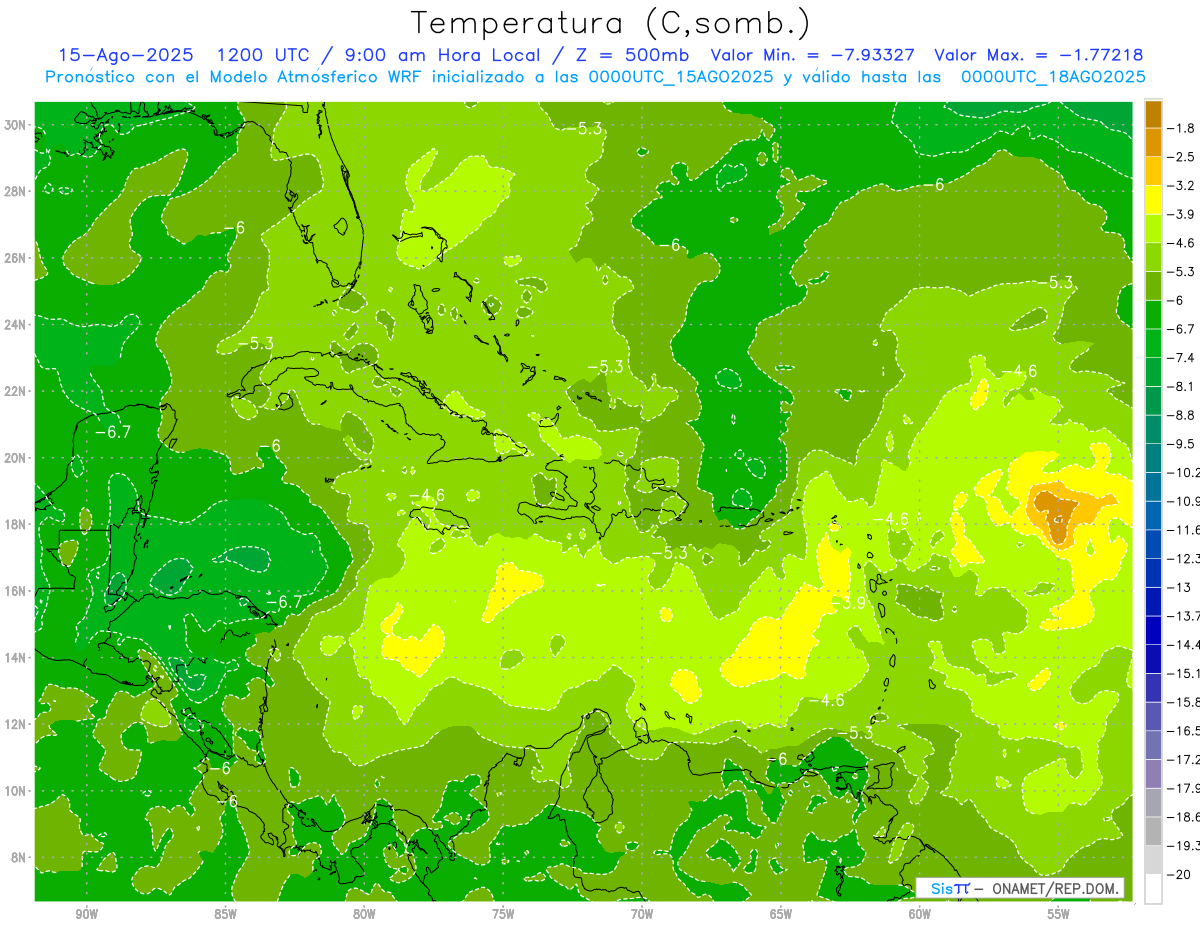Click the white bottom legend swatch below -20
The height and width of the screenshot is (927, 1200).
click(x=1153, y=889)
